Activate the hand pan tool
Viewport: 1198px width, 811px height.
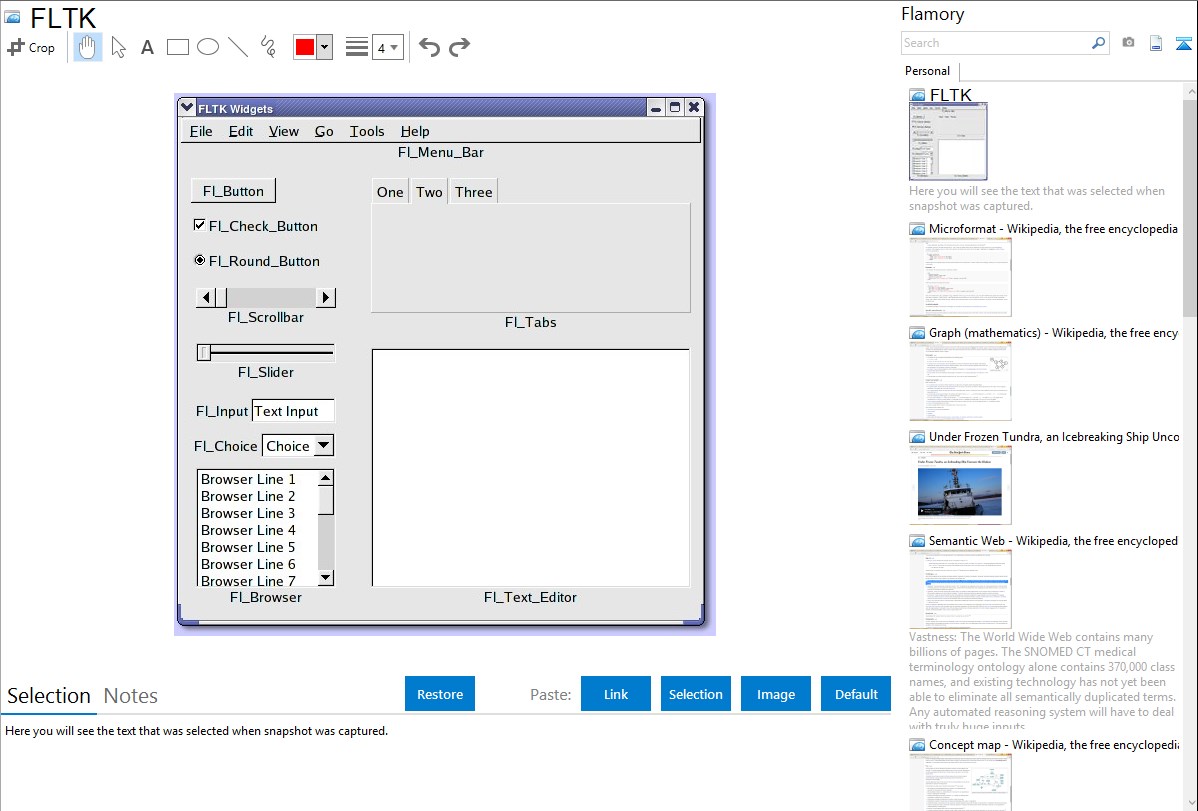tap(88, 47)
